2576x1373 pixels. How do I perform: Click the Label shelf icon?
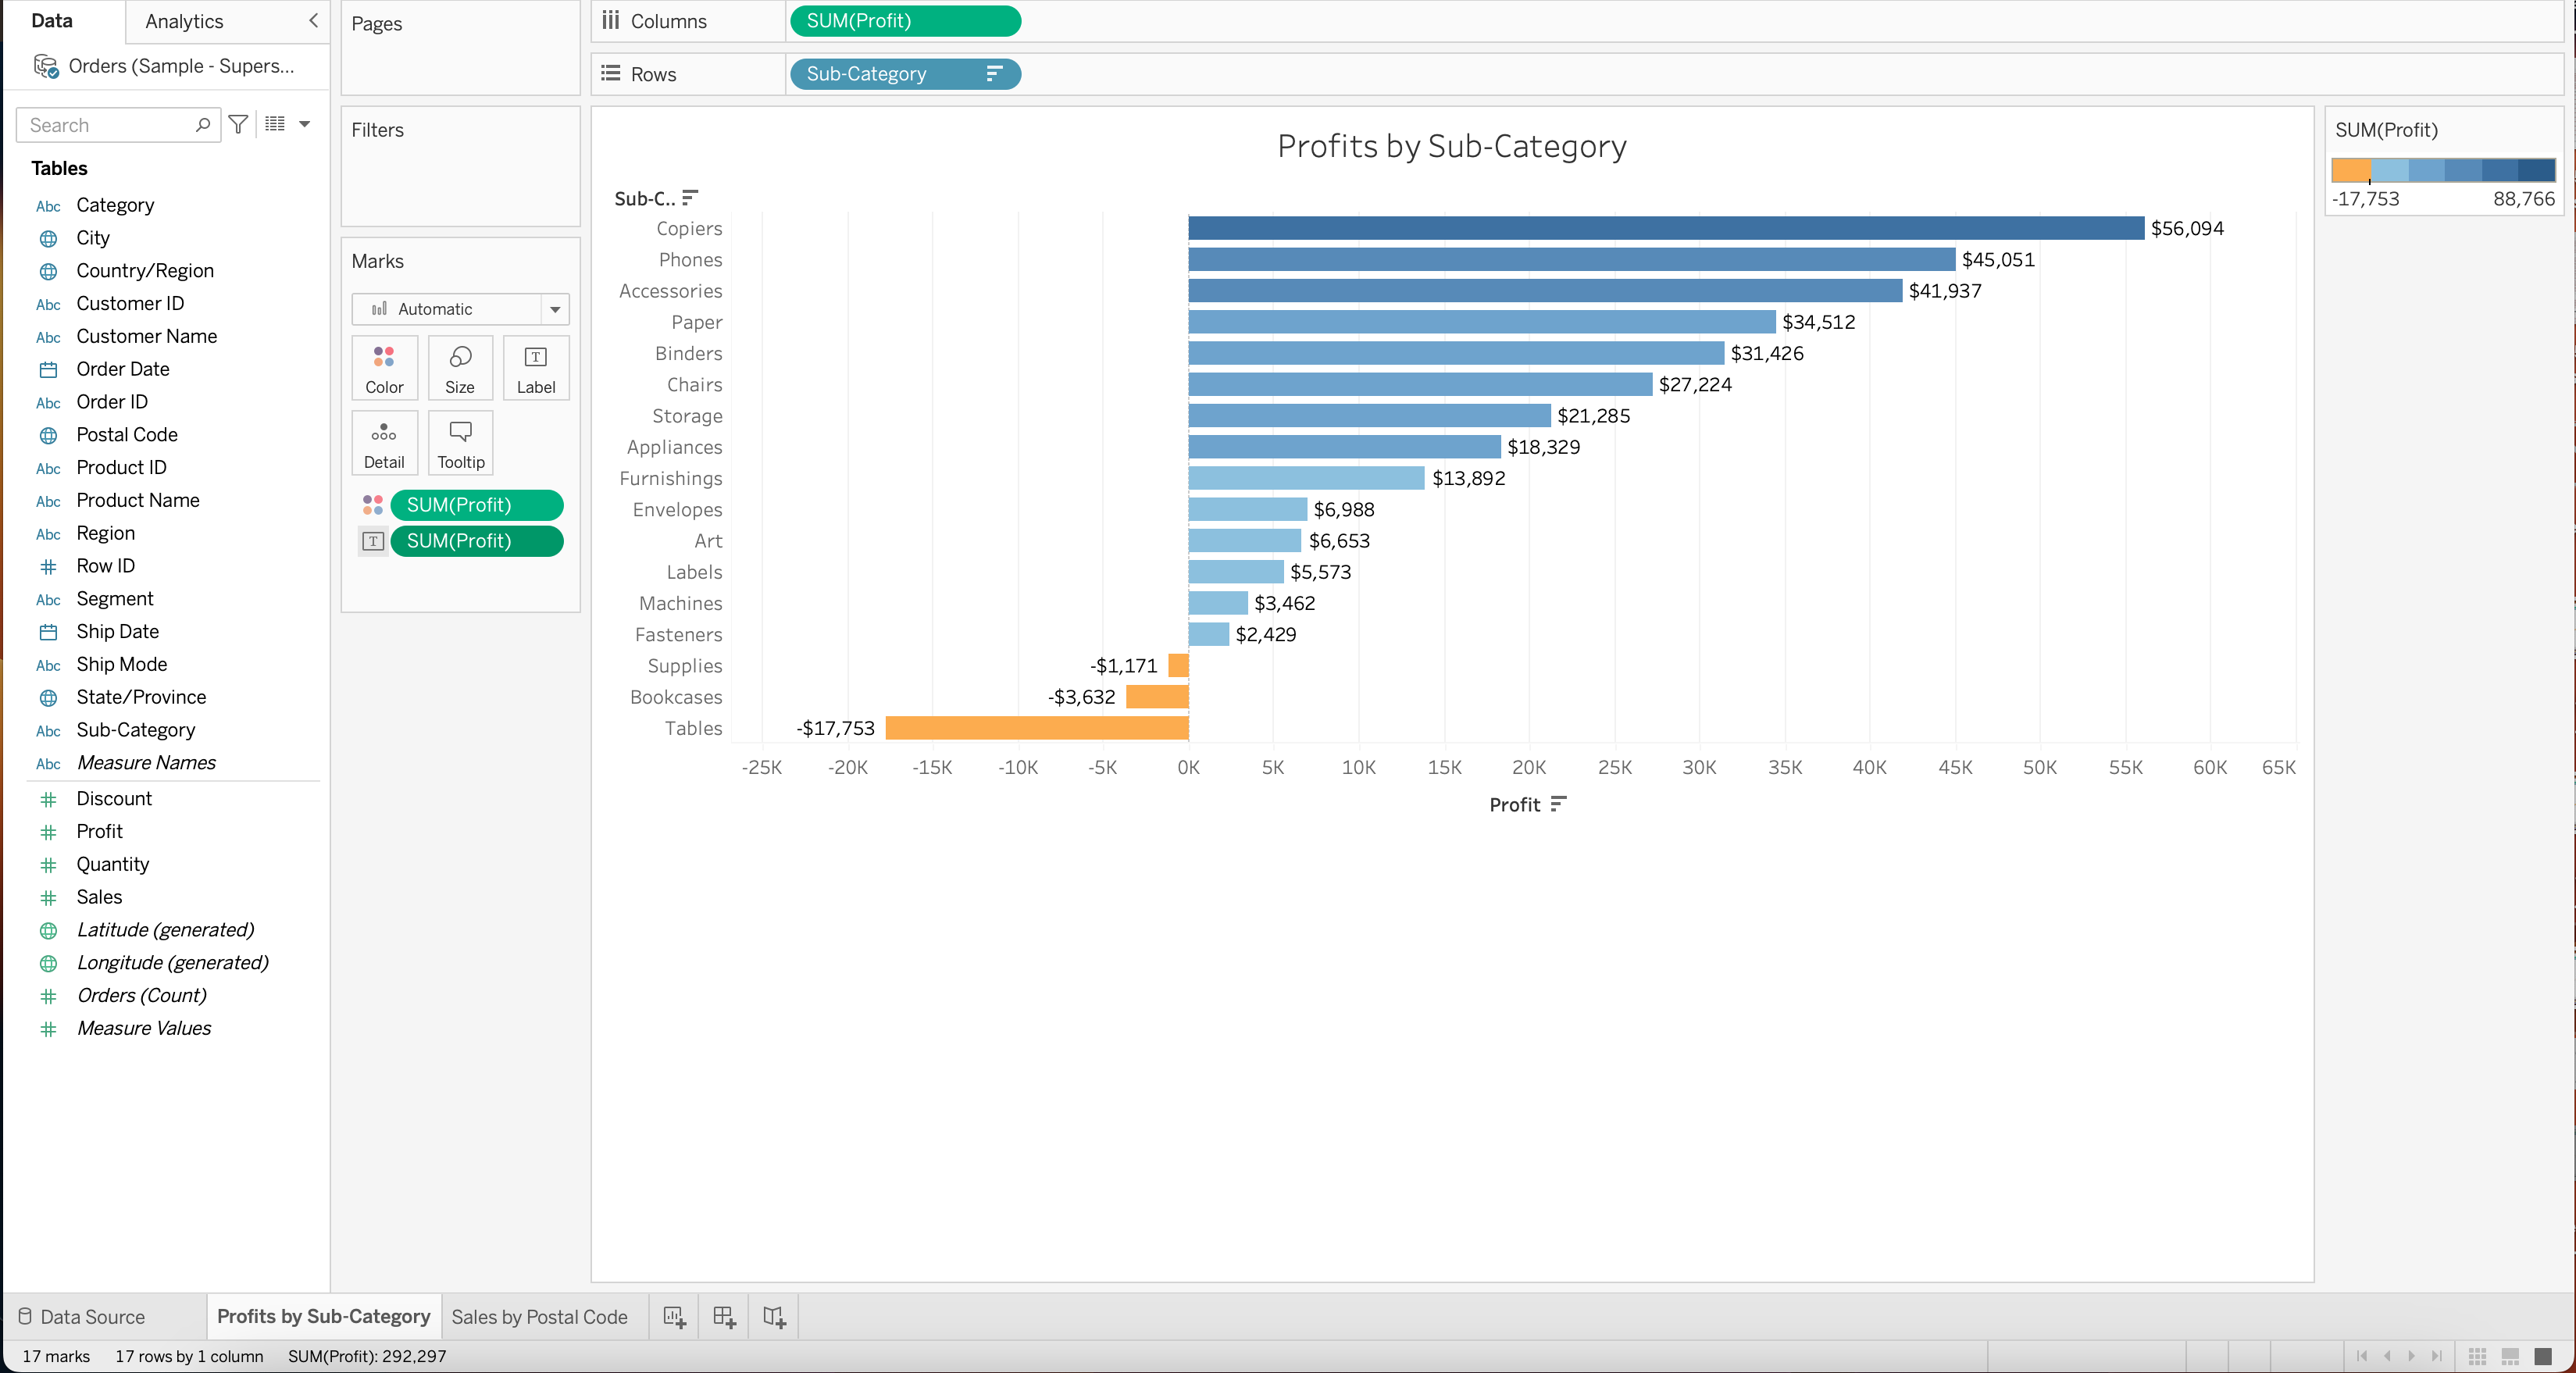coord(536,367)
